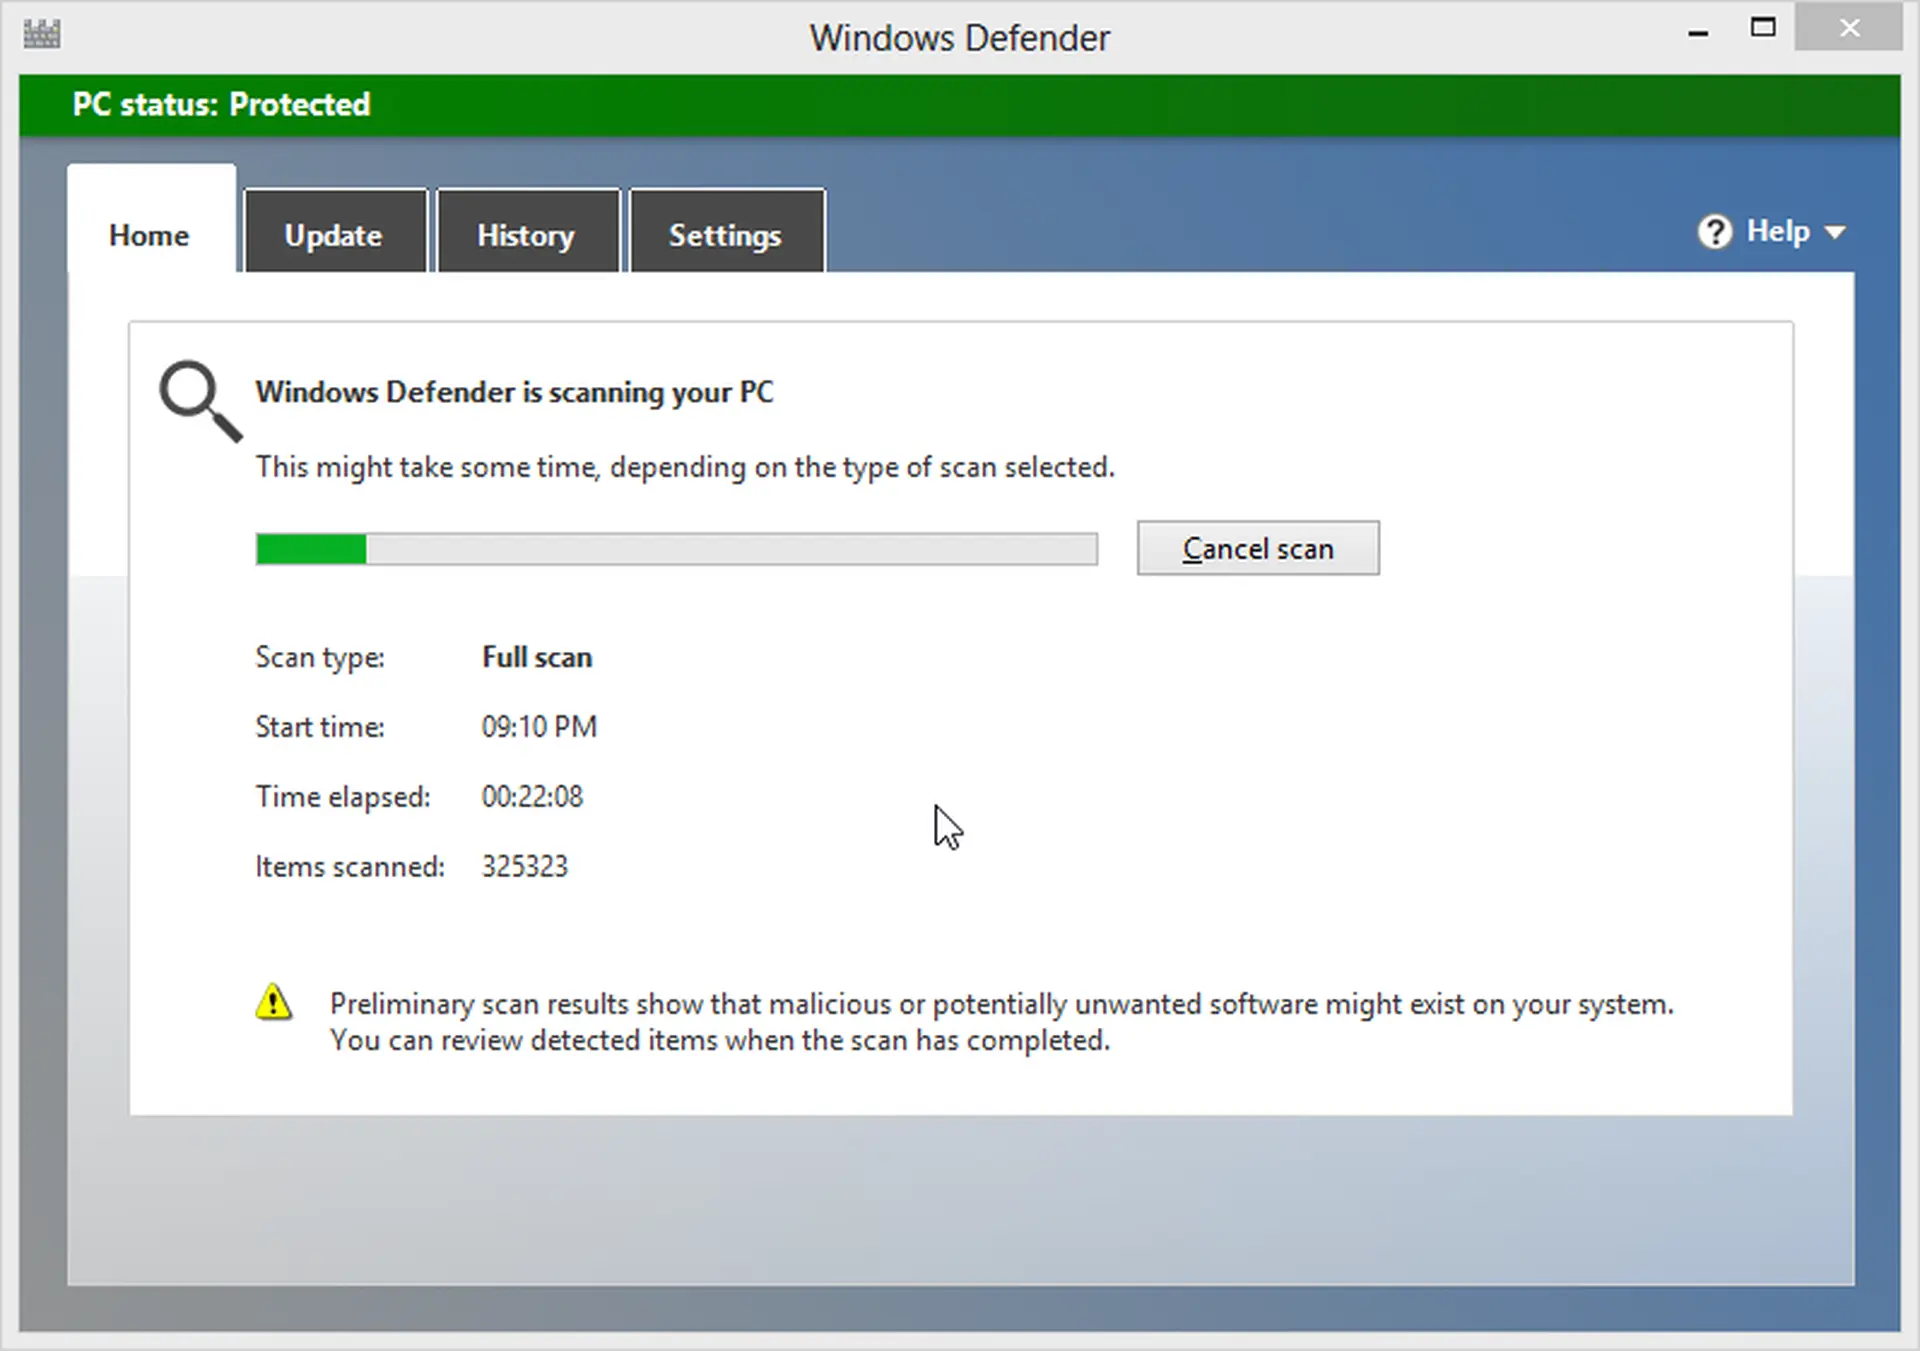Screen dimensions: 1920x1351
Task: Close the Windows Defender window
Action: (x=1848, y=29)
